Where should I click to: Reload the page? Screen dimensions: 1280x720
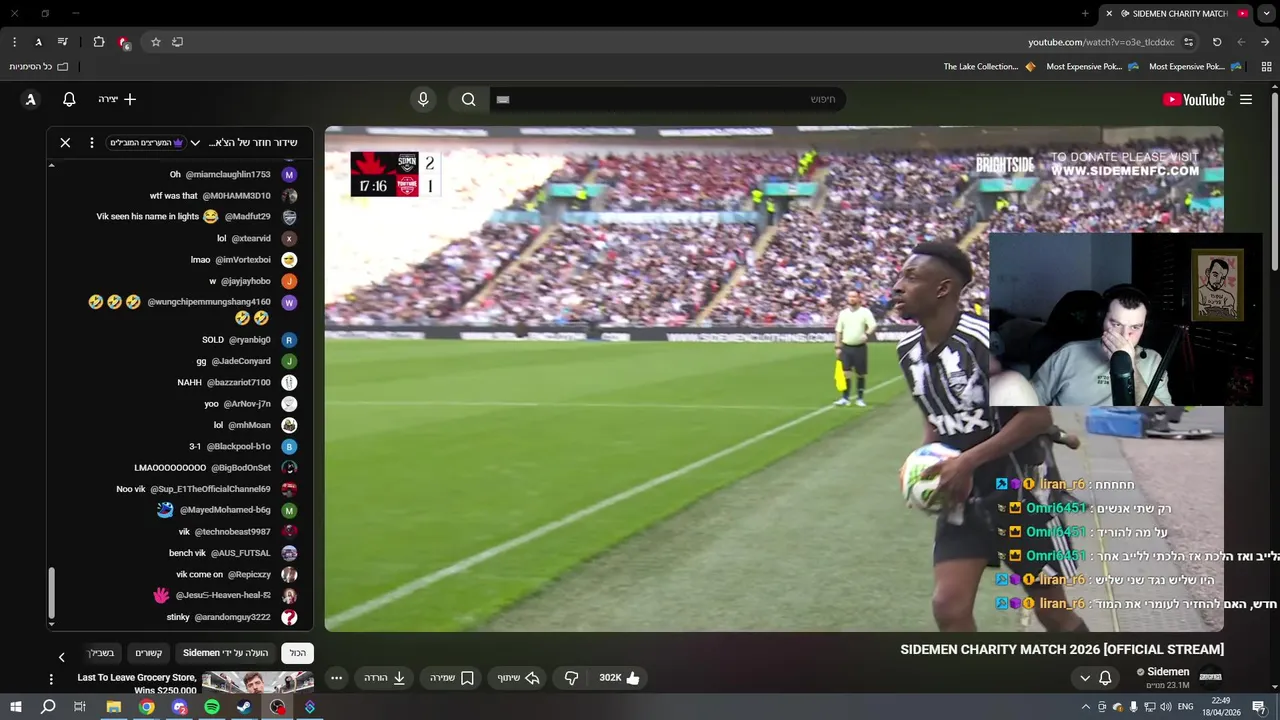[1217, 42]
